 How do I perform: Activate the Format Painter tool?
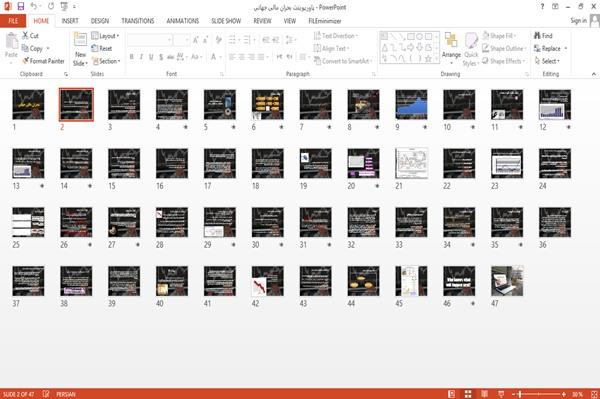click(x=43, y=61)
